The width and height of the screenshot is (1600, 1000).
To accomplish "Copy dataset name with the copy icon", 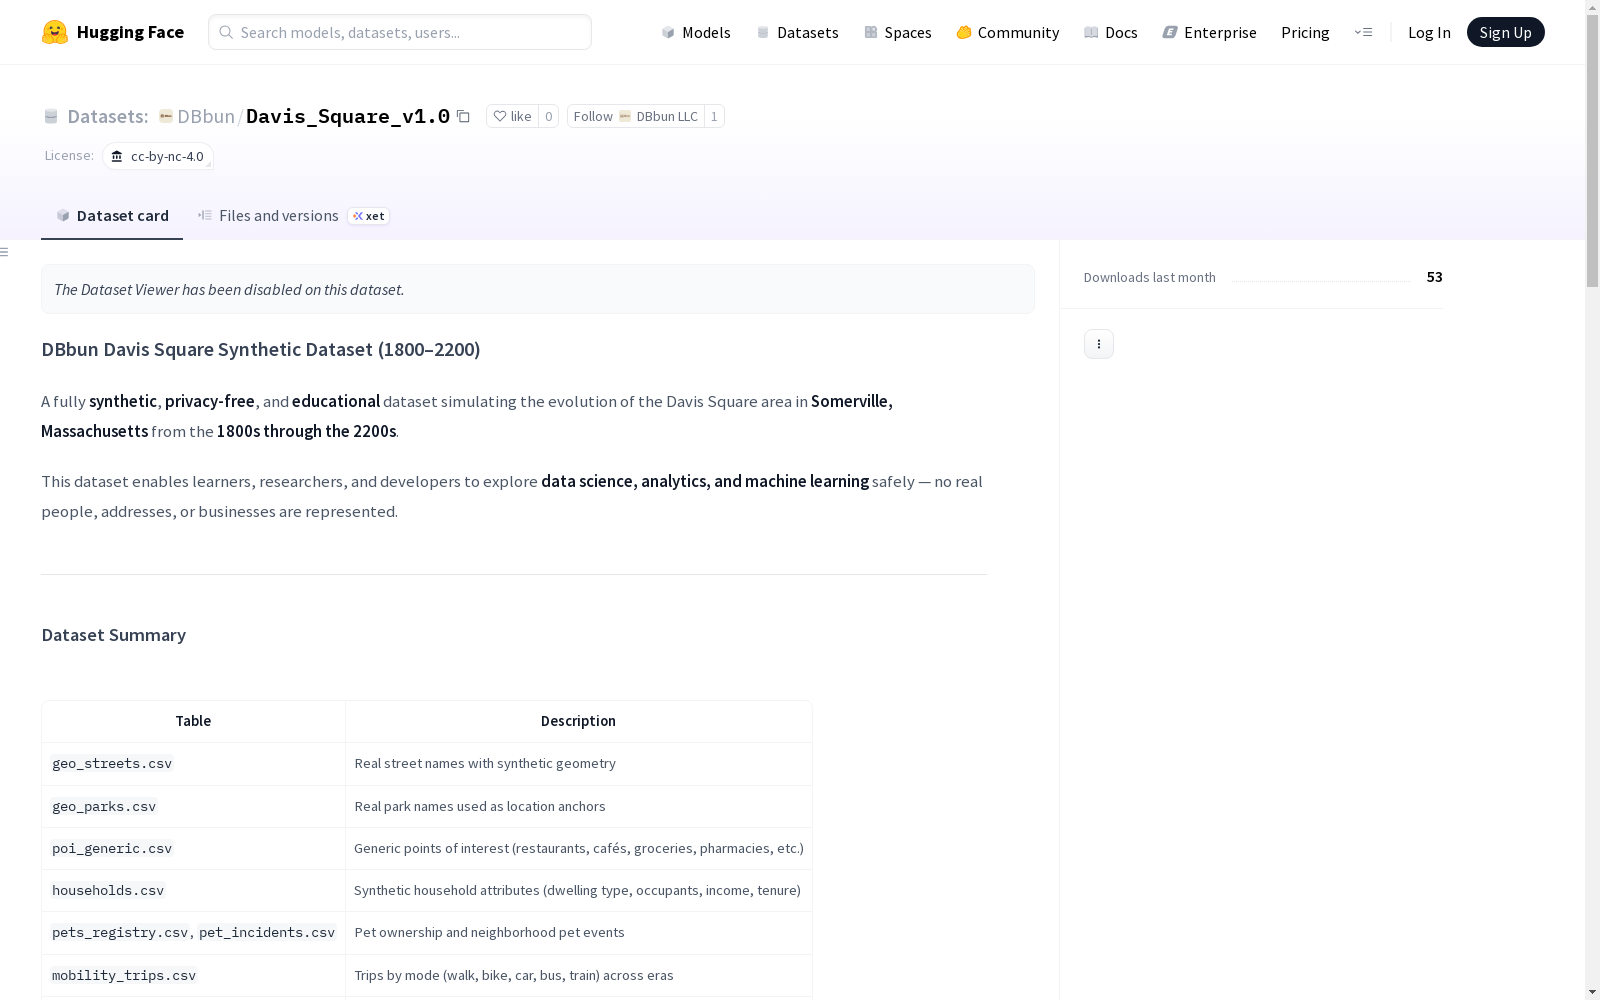I will click(x=463, y=116).
